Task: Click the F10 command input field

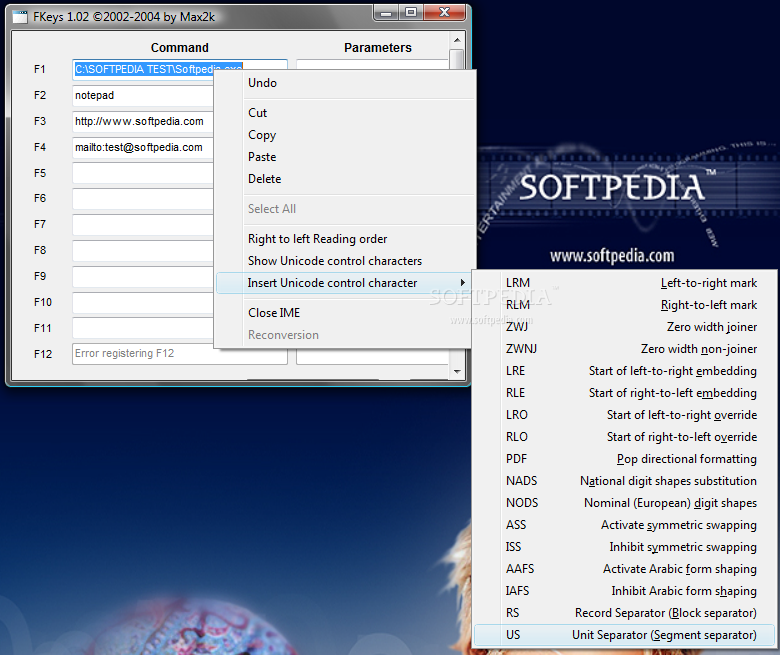Action: click(x=143, y=302)
